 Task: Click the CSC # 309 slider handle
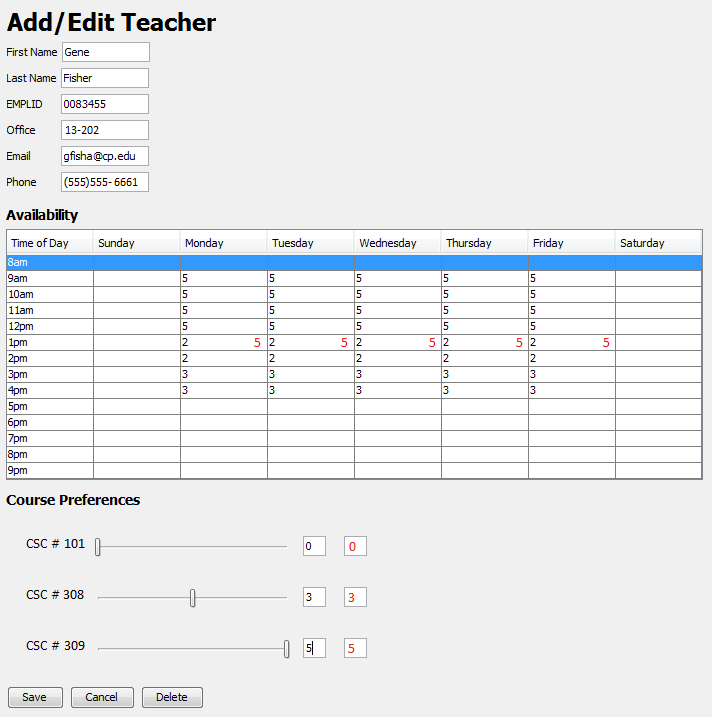(287, 649)
